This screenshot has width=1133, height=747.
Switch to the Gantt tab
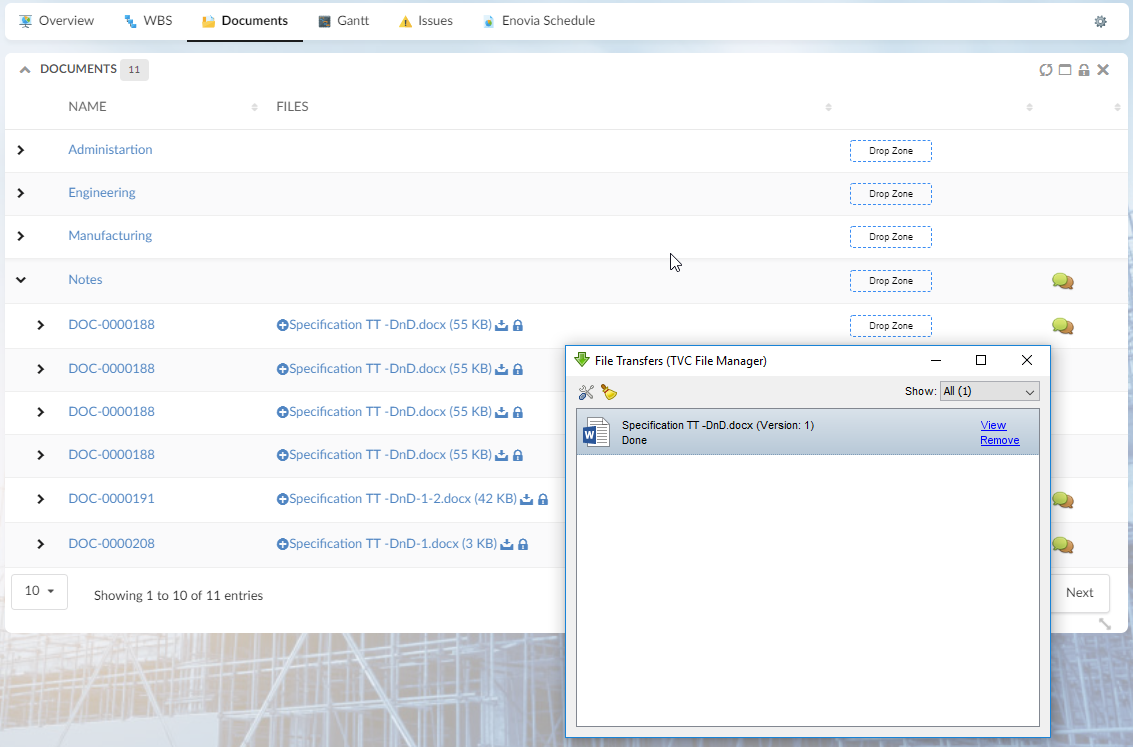(344, 21)
